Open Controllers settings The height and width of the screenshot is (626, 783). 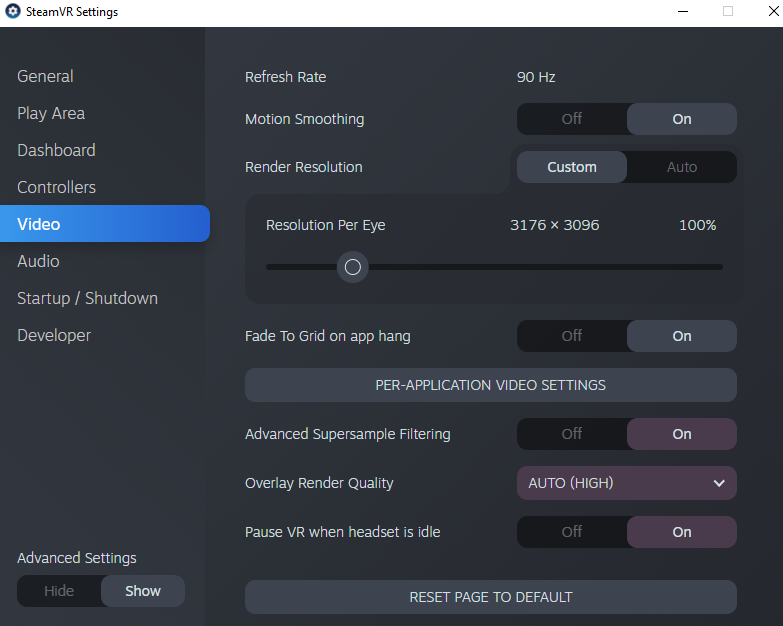[x=56, y=187]
